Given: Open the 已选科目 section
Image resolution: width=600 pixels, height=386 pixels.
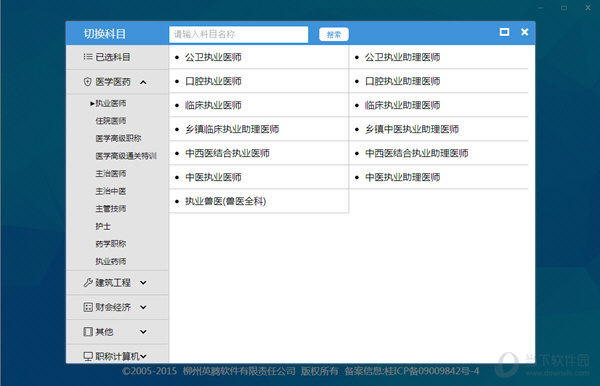Looking at the screenshot, I should [117, 57].
